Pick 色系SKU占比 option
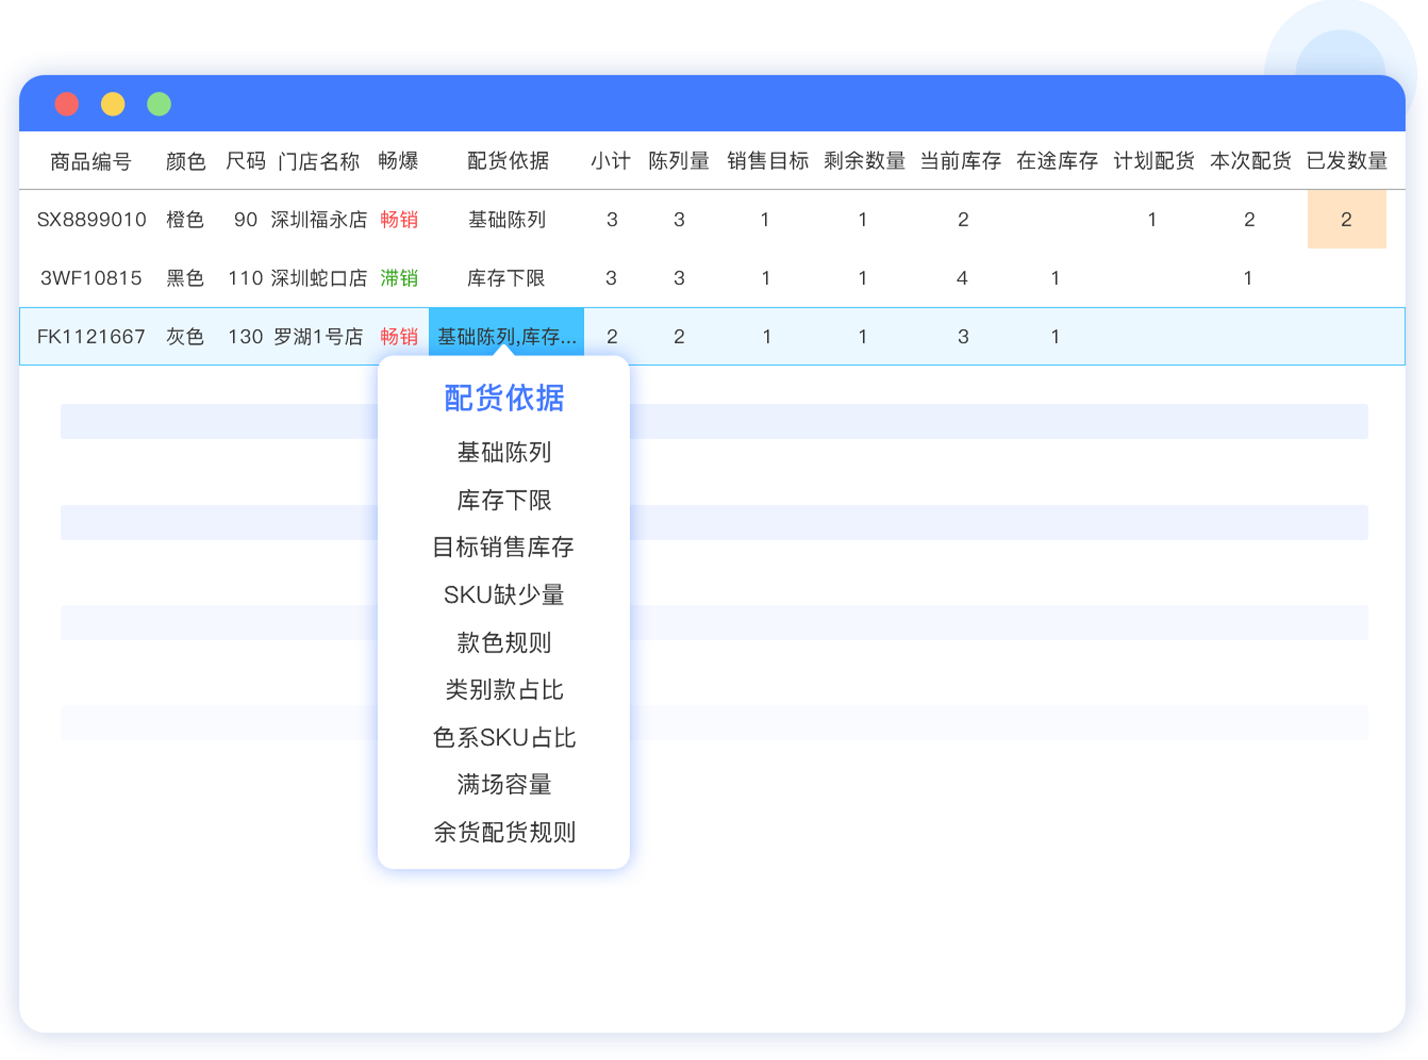This screenshot has width=1428, height=1060. (x=504, y=738)
